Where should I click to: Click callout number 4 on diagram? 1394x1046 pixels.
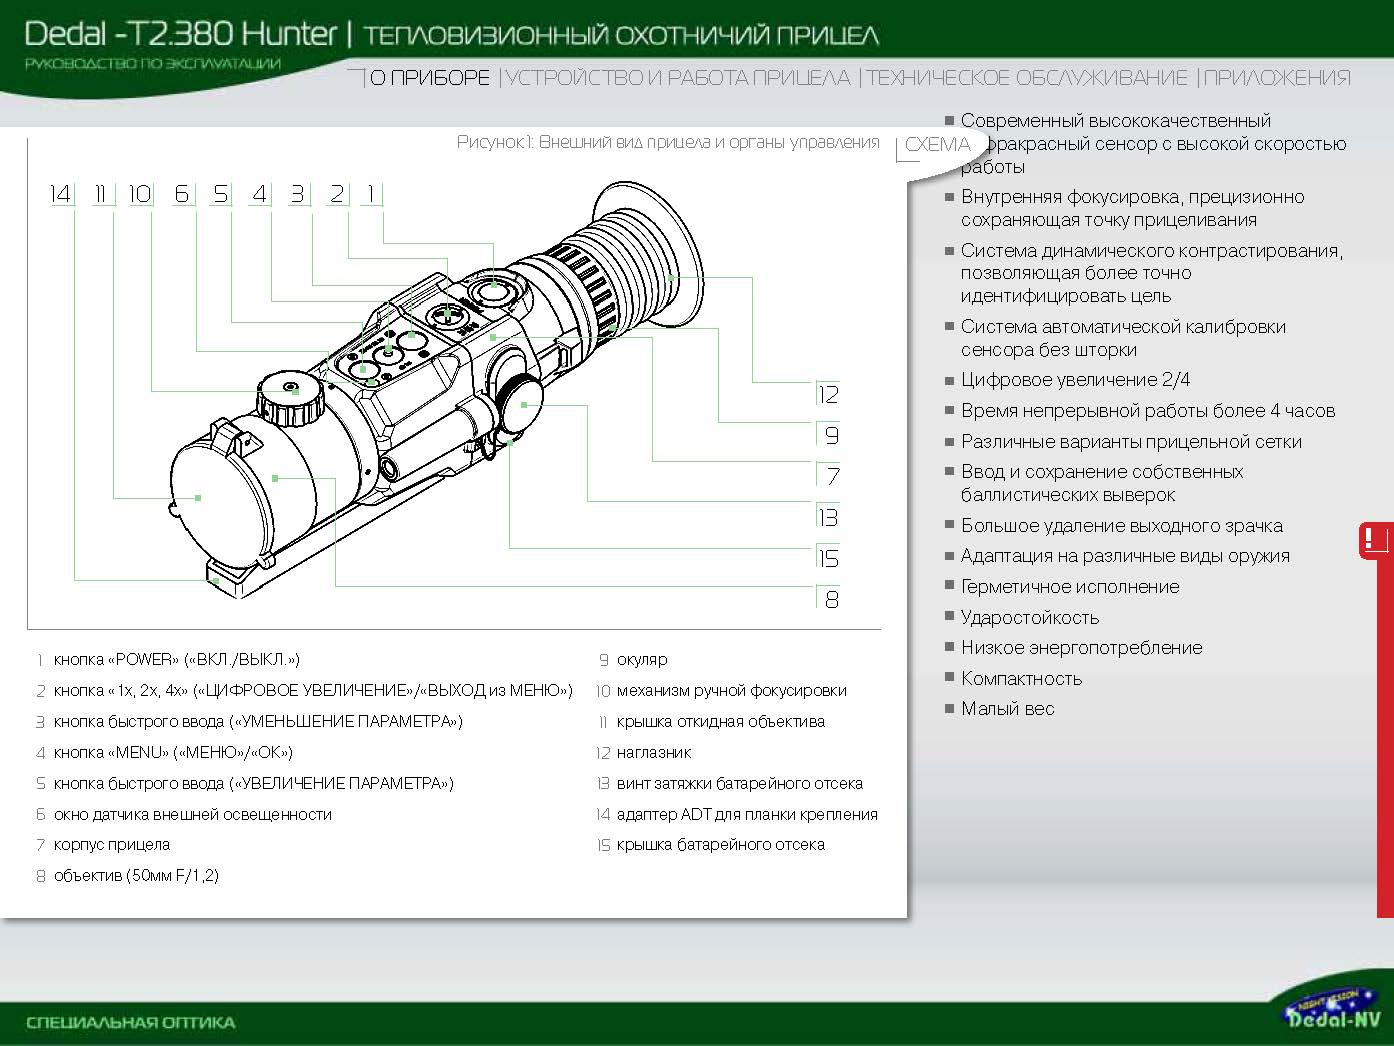point(260,194)
